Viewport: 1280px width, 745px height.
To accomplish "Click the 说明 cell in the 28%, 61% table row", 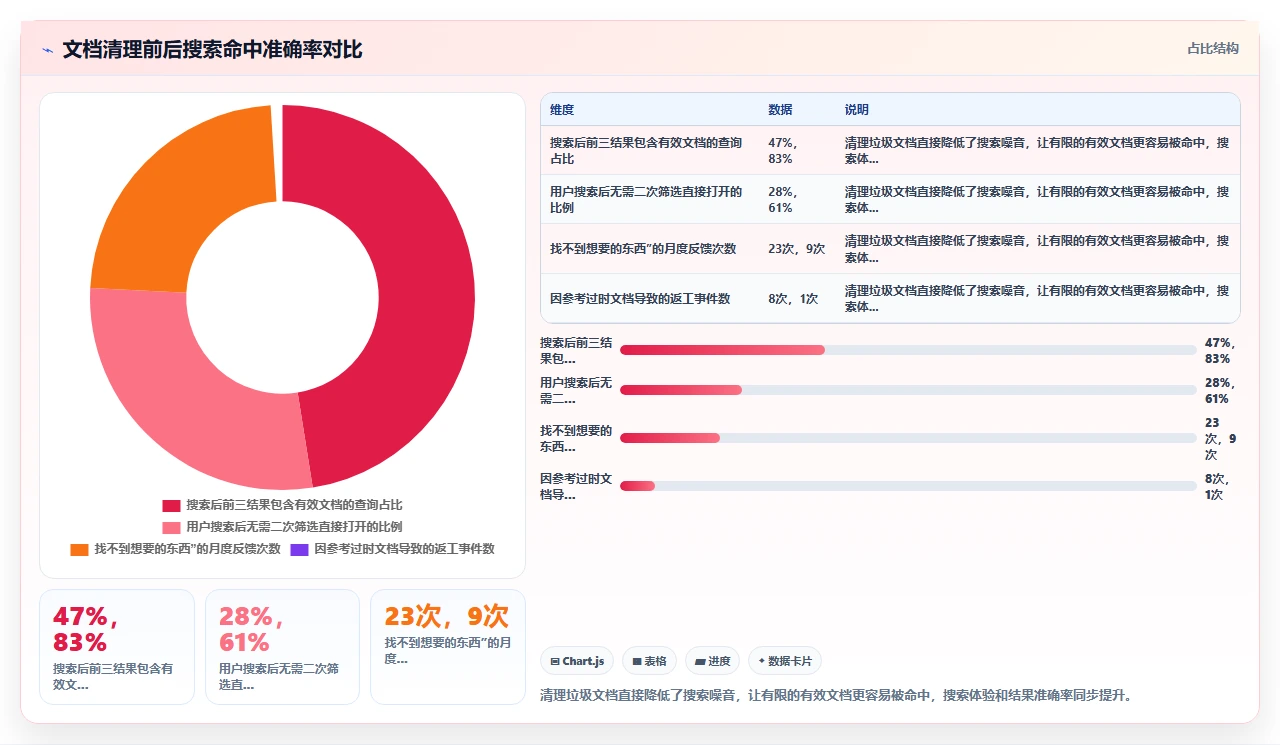I will (1038, 199).
